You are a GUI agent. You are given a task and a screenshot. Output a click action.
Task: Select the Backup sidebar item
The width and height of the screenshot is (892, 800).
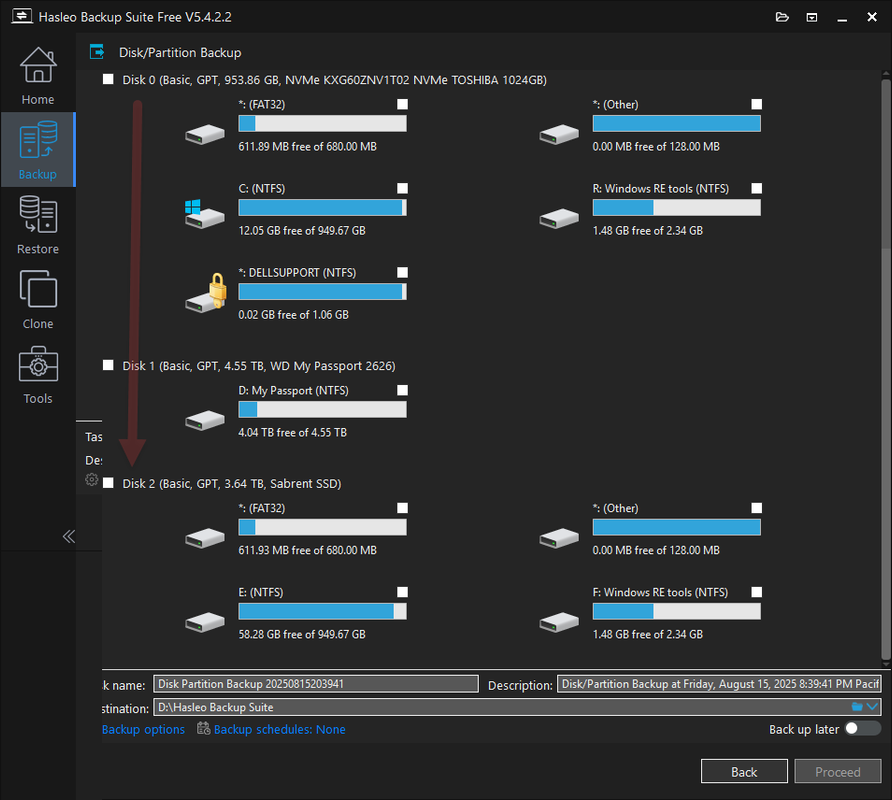point(38,150)
